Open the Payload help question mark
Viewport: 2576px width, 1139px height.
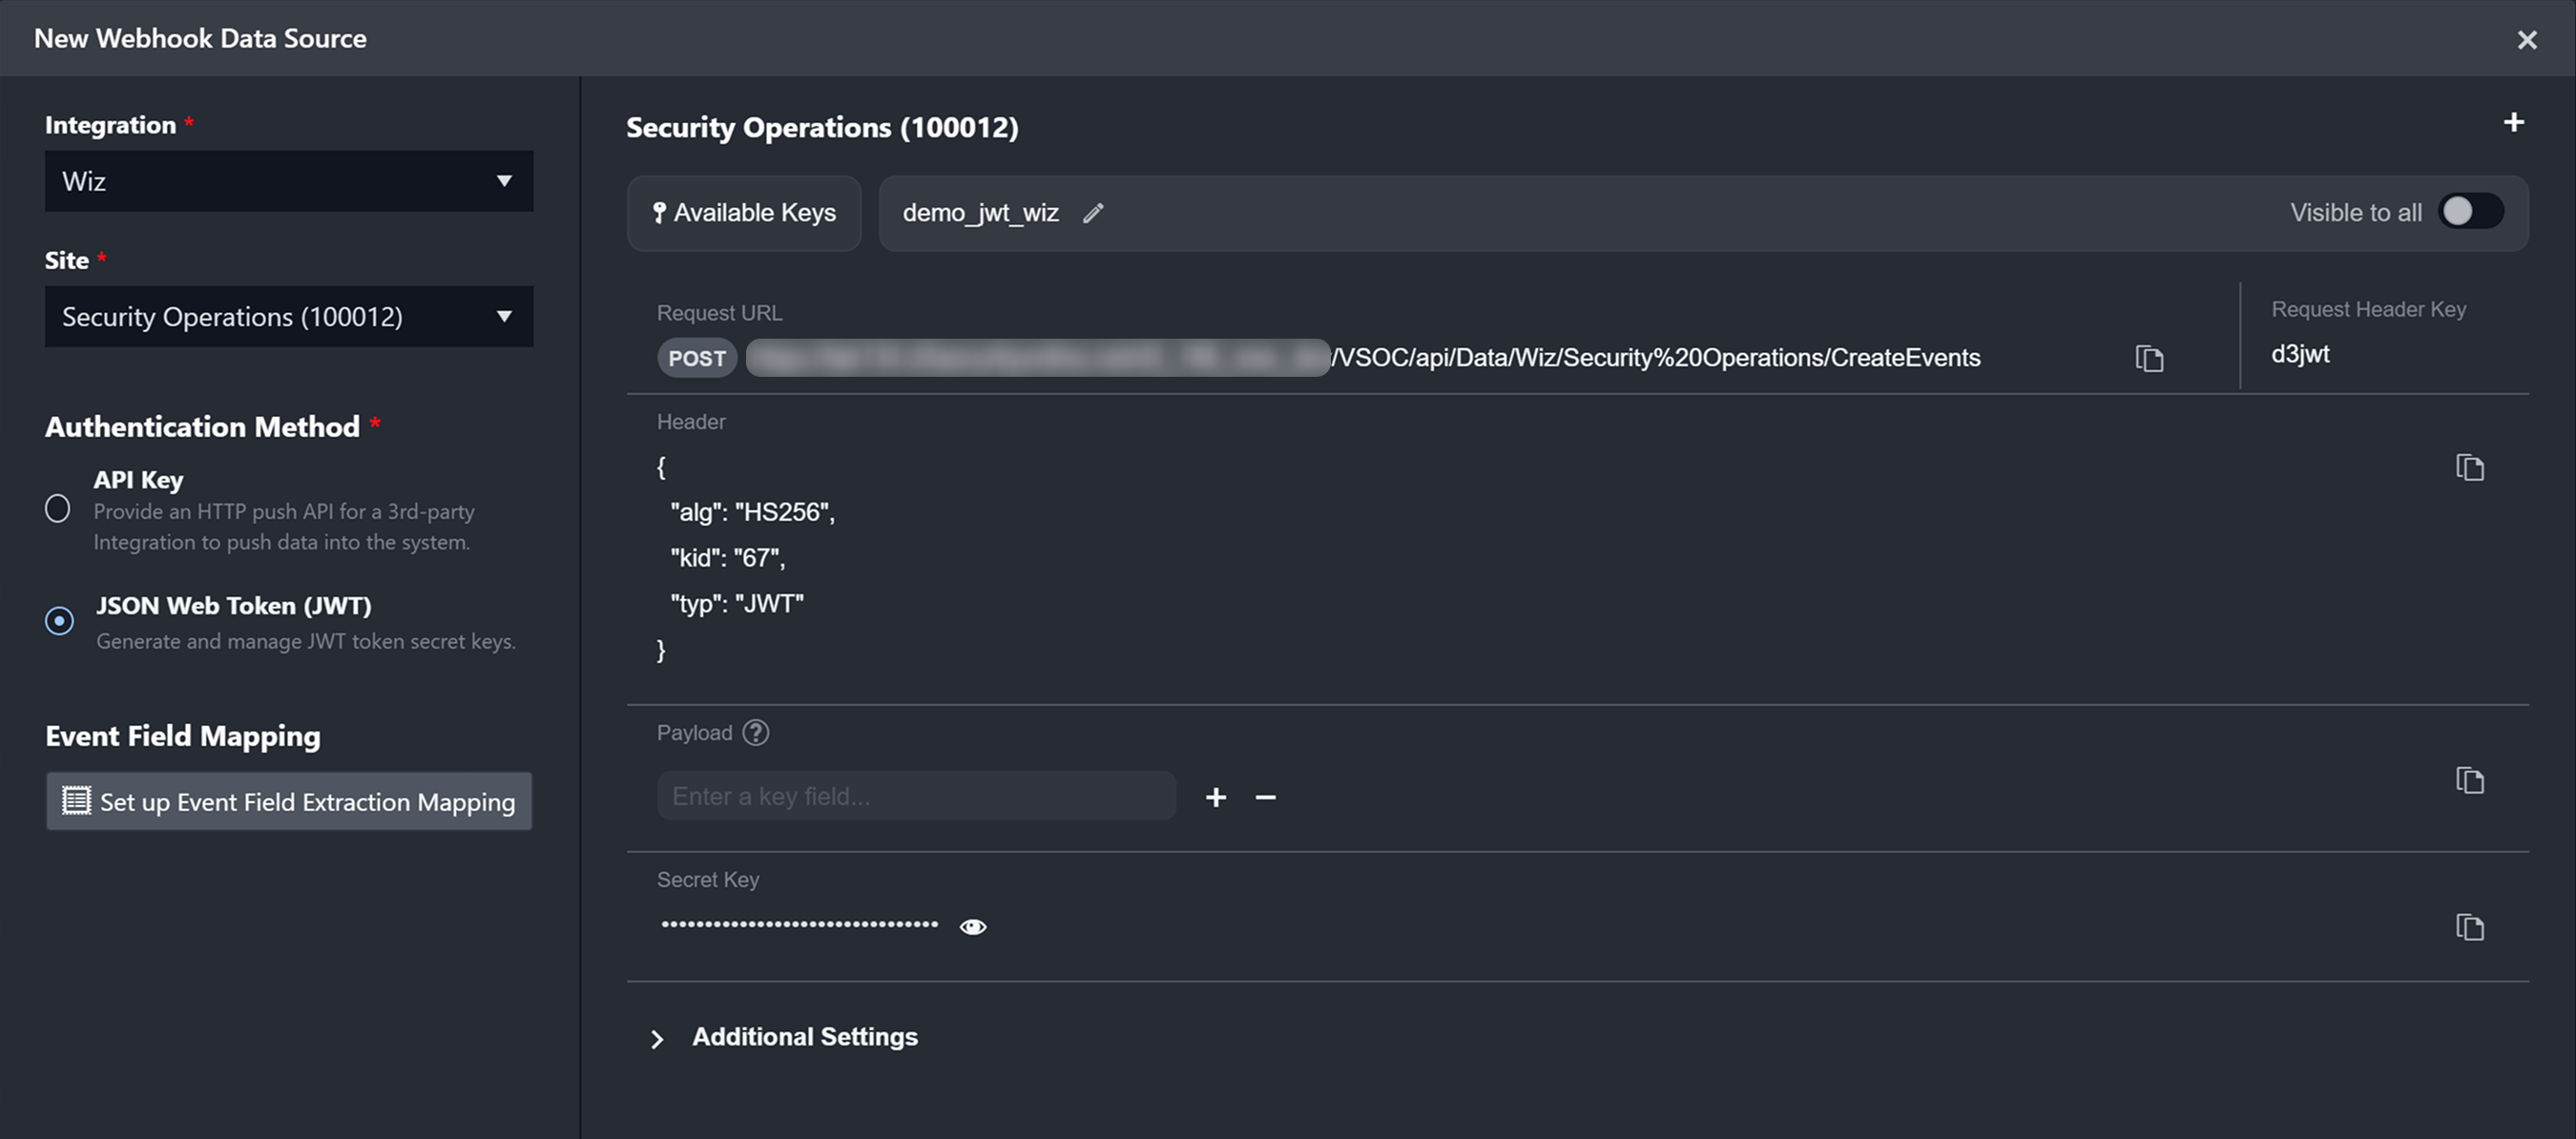[756, 733]
